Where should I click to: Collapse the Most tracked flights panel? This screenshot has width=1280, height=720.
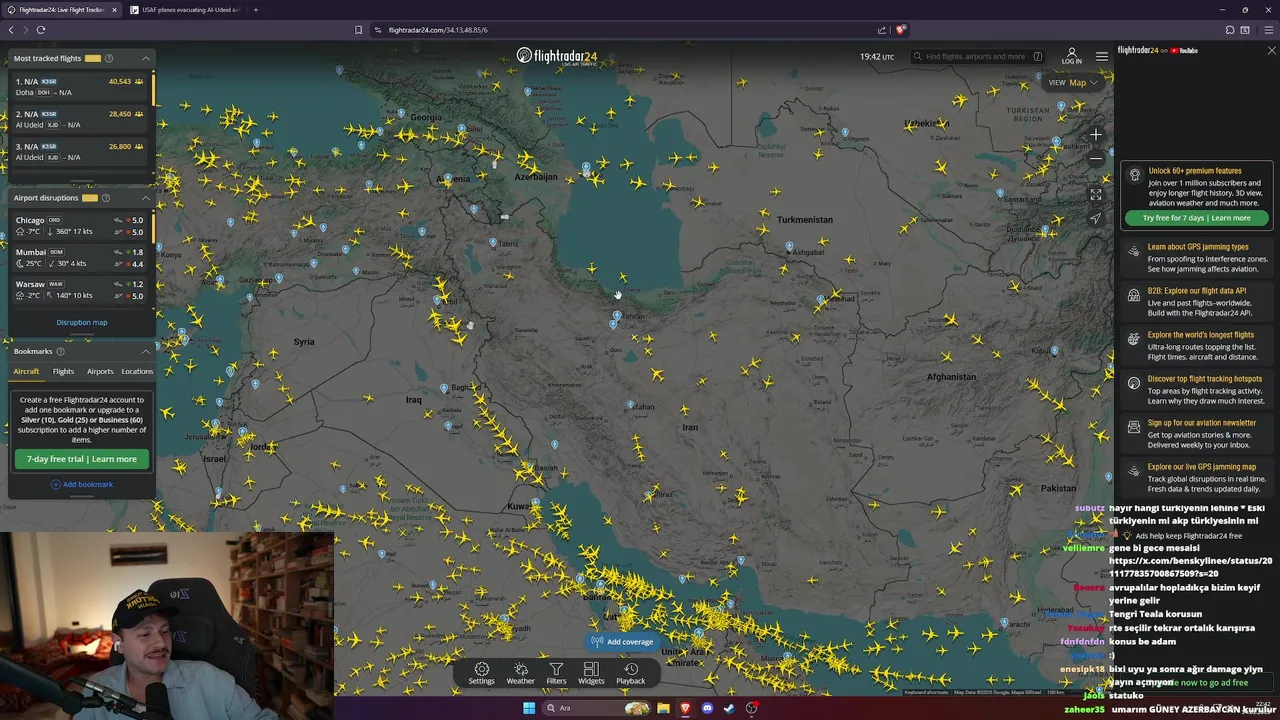point(145,58)
